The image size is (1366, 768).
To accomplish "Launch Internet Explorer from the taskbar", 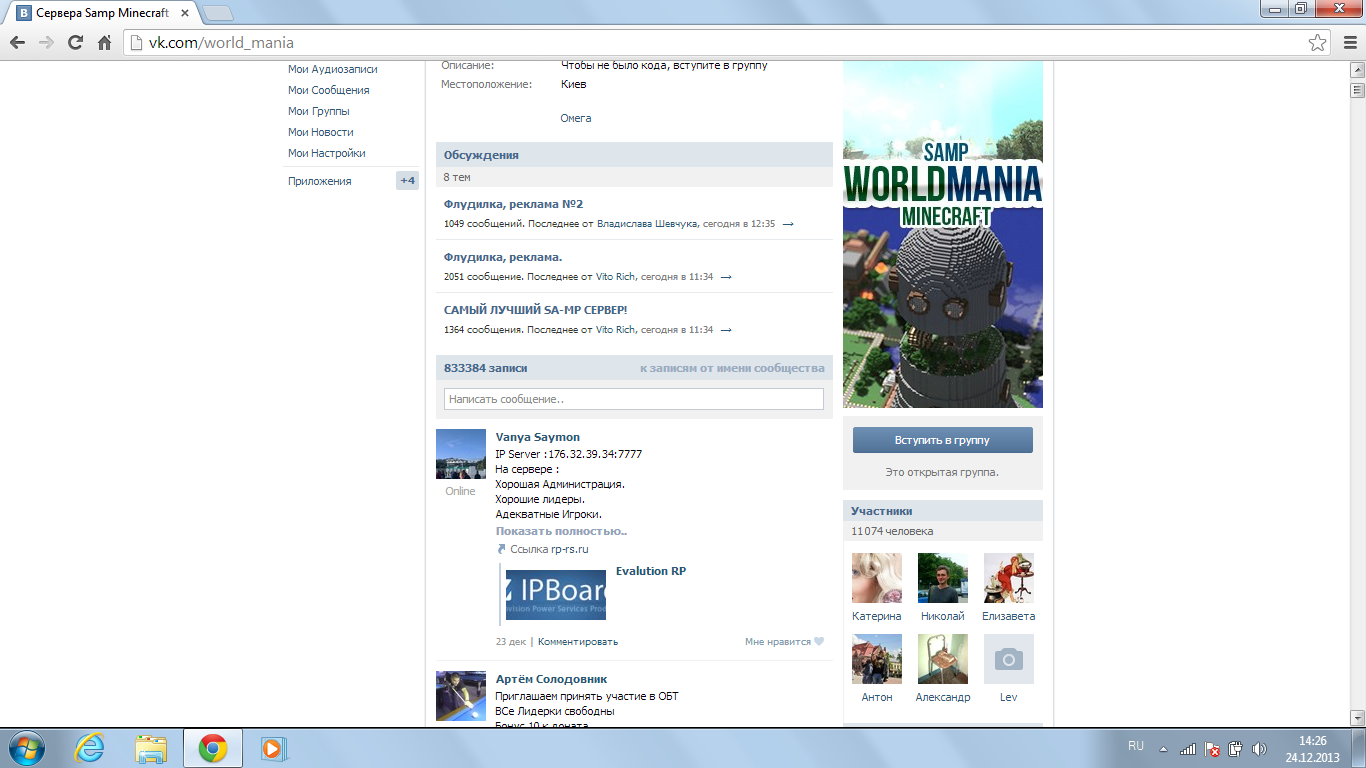I will [89, 748].
